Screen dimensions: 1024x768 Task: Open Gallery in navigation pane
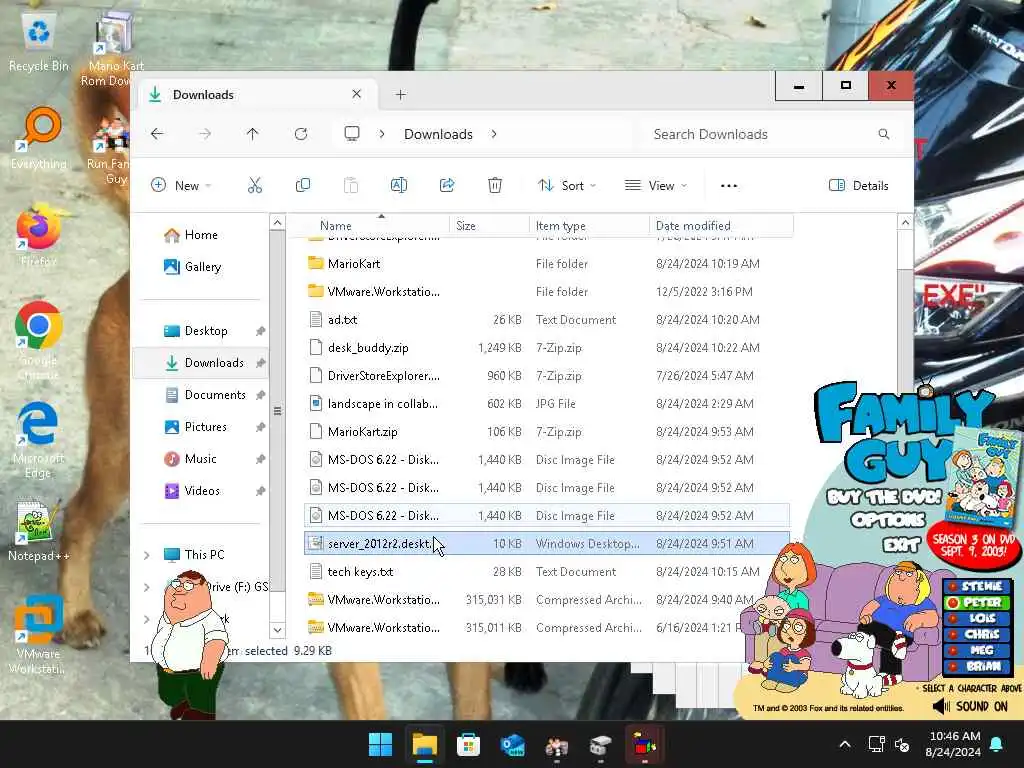point(200,266)
